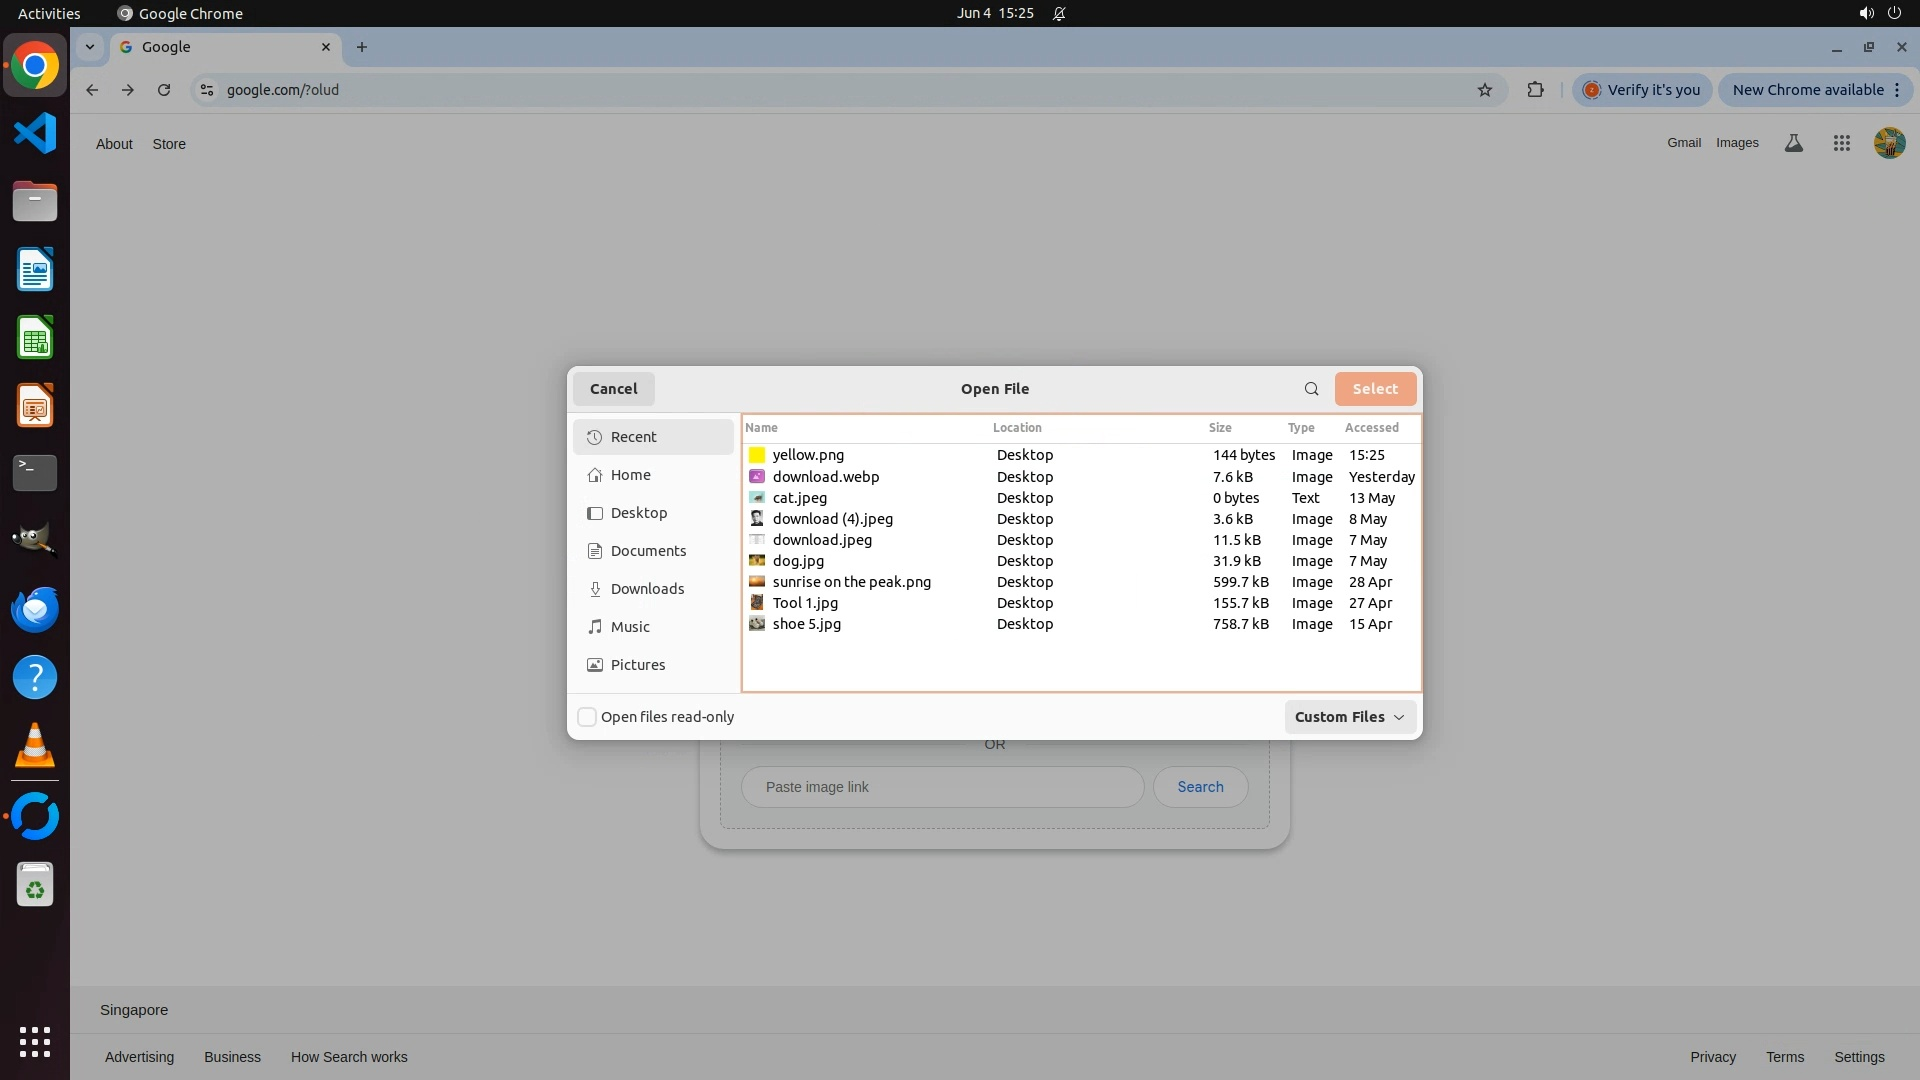
Task: Bookmark this page with the star icon
Action: coord(1485,90)
